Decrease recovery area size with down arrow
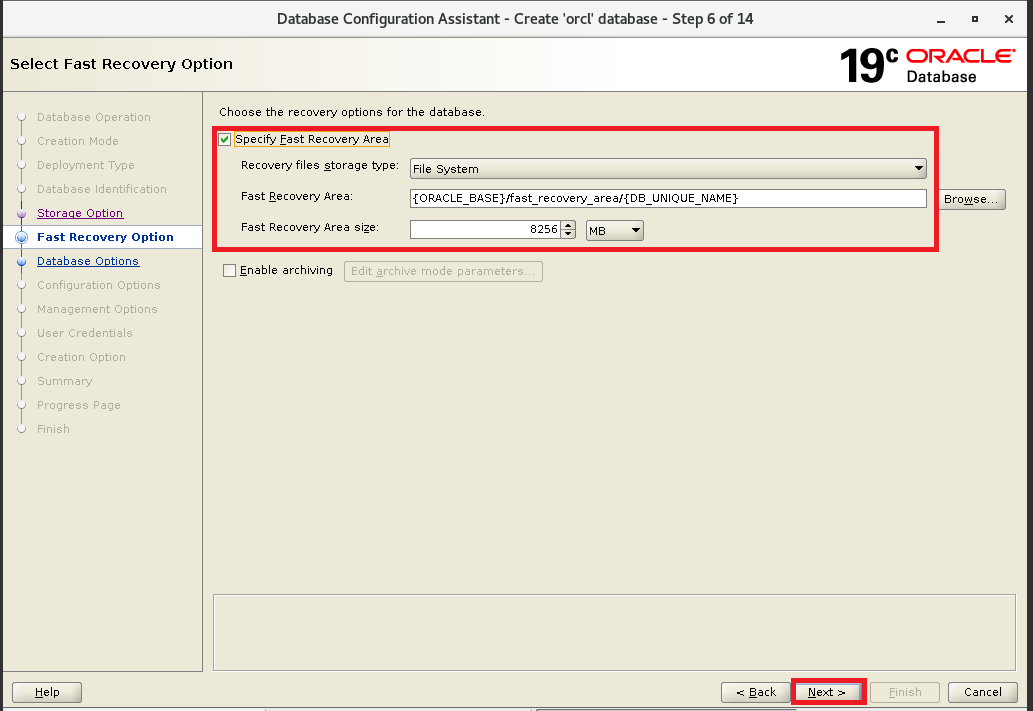 pos(569,235)
